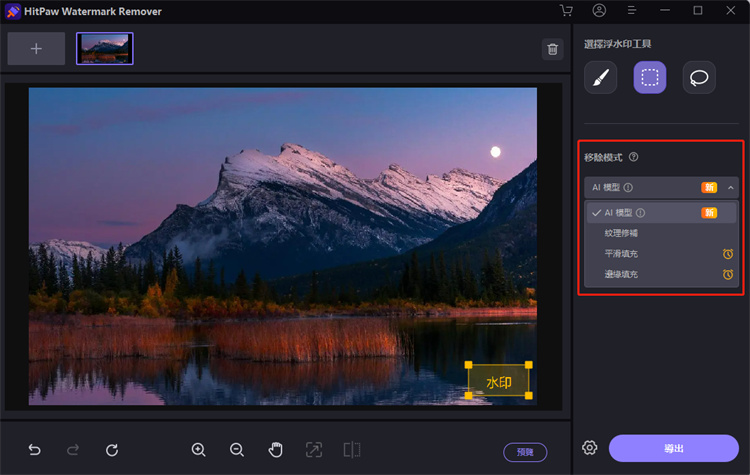Screen dimensions: 750x475
Task: Activate the hand pan tool
Action: pyautogui.click(x=276, y=450)
